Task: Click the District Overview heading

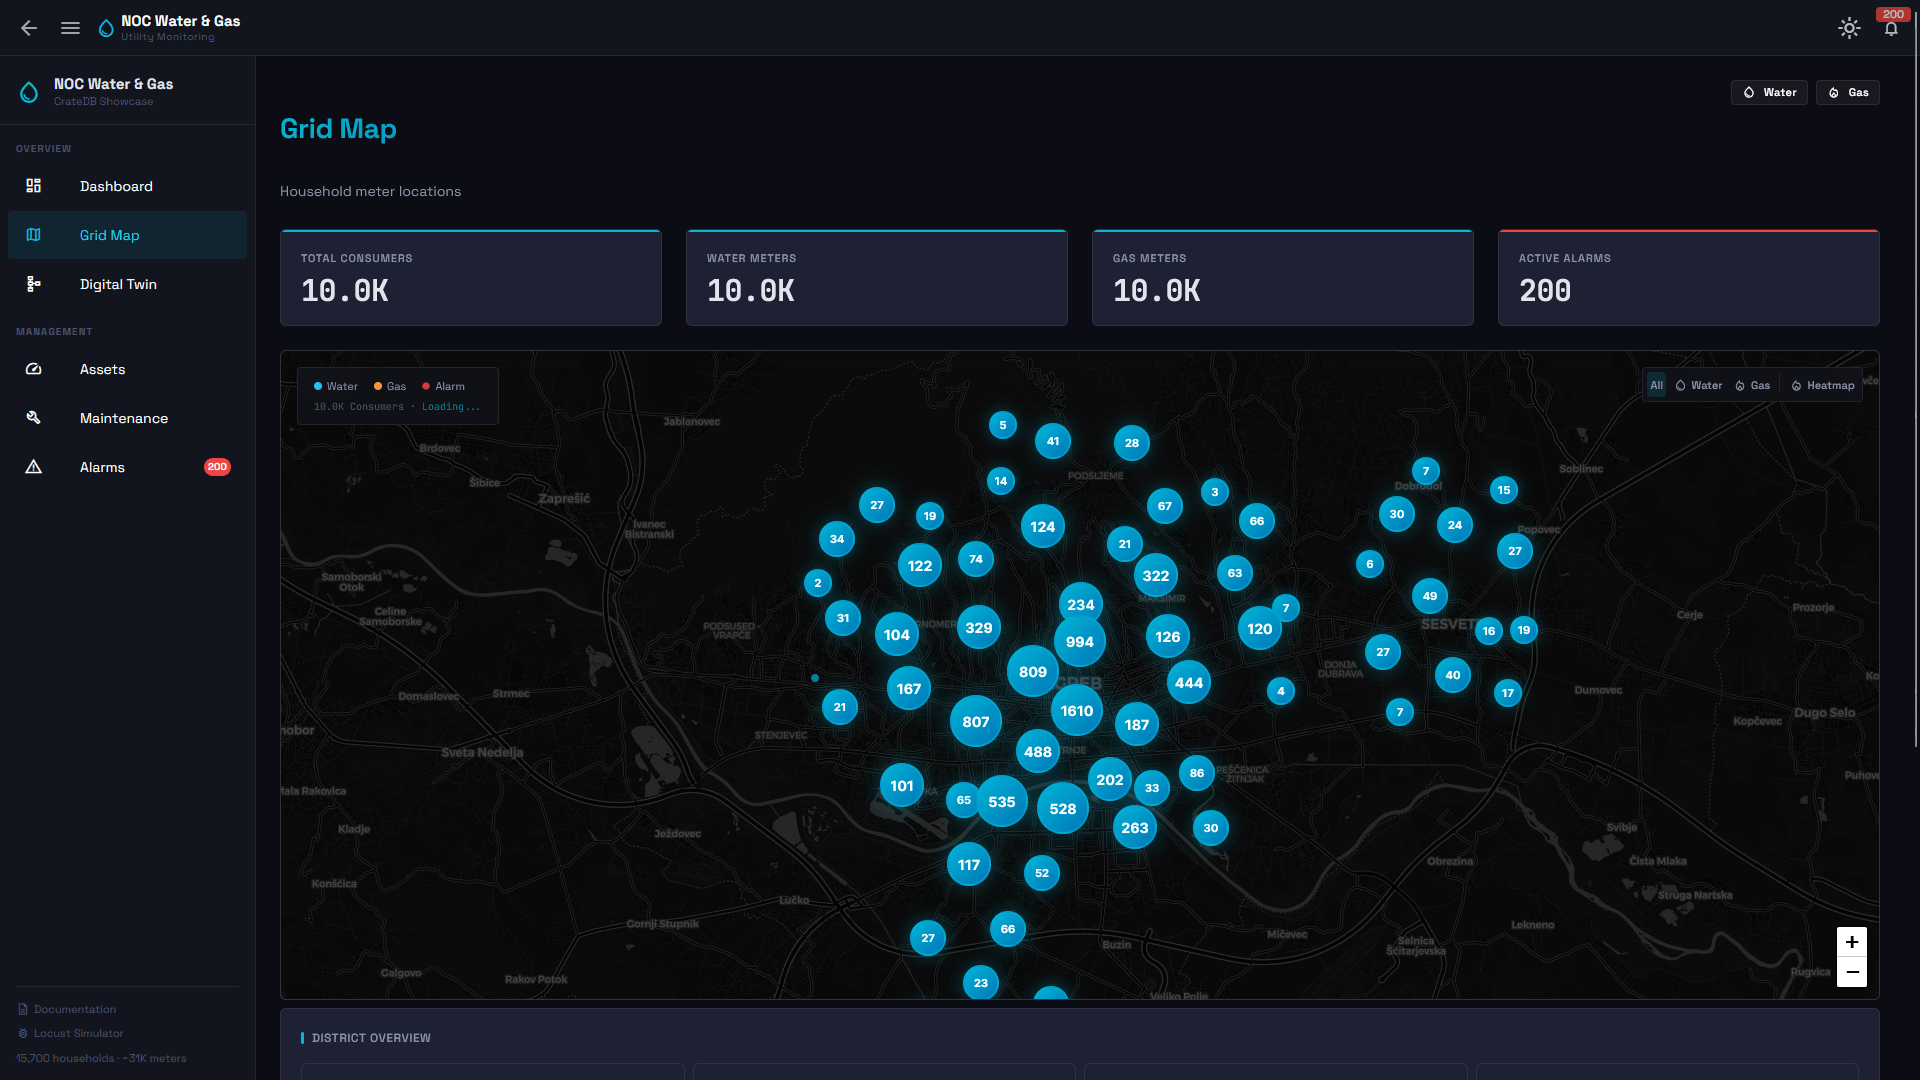Action: pyautogui.click(x=371, y=1038)
